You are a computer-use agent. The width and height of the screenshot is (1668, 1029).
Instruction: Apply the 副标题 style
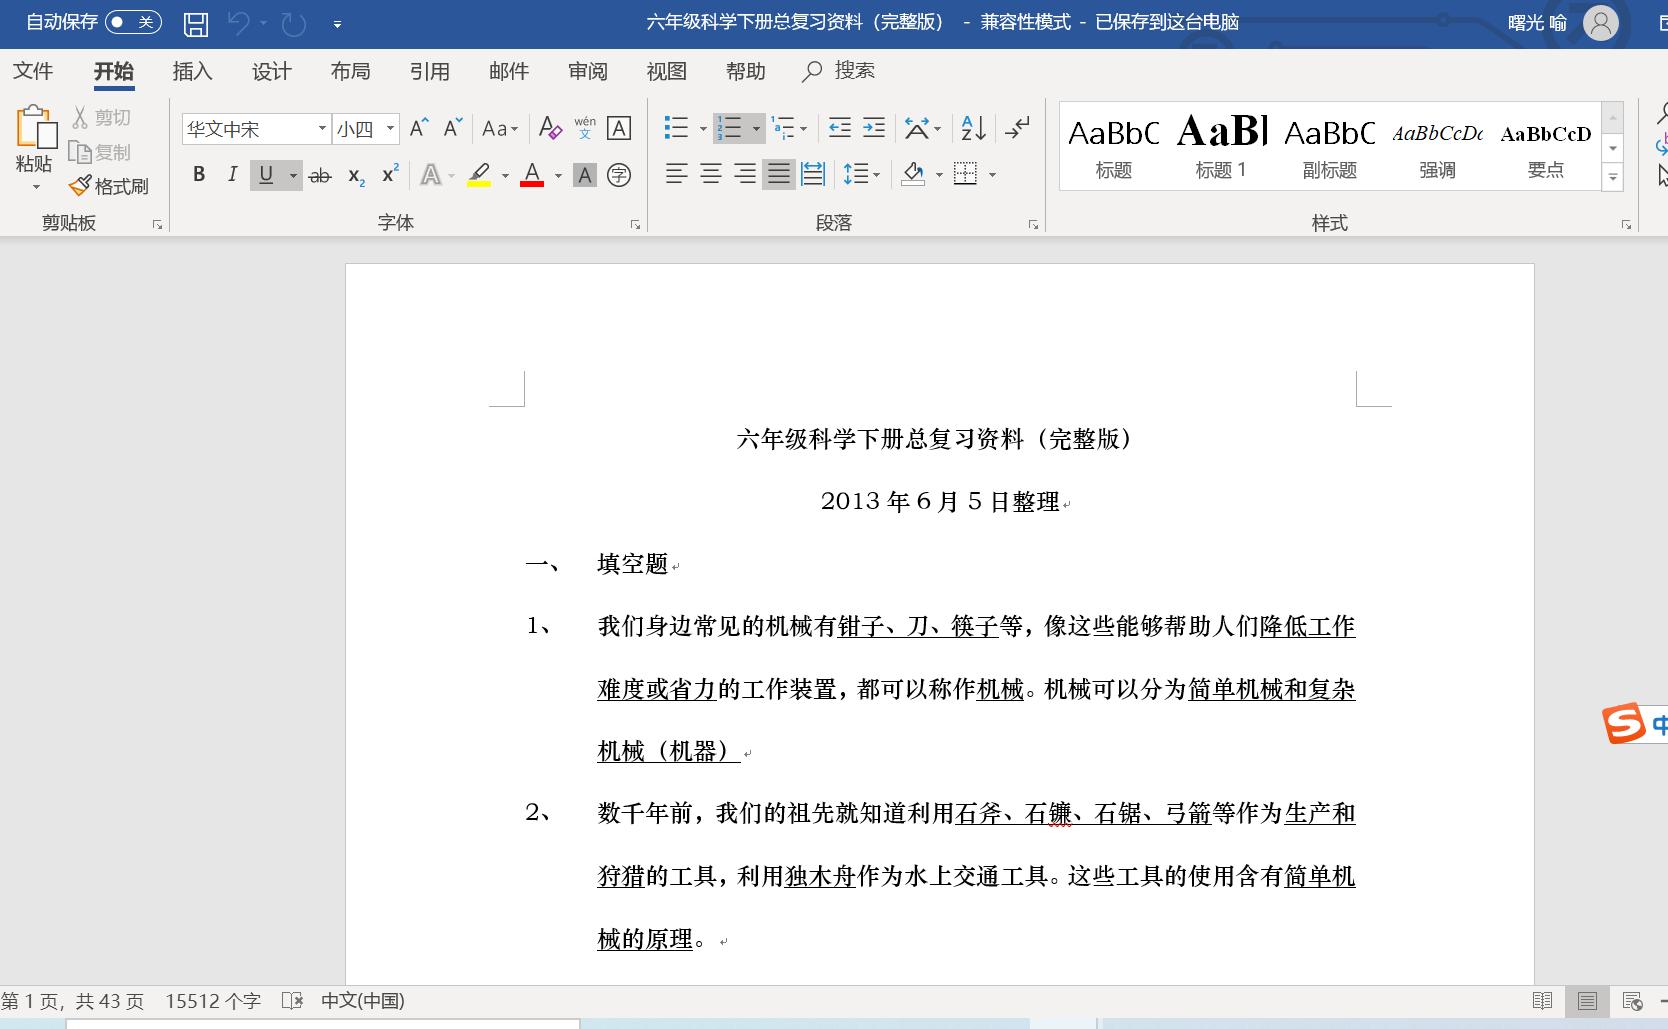1330,146
